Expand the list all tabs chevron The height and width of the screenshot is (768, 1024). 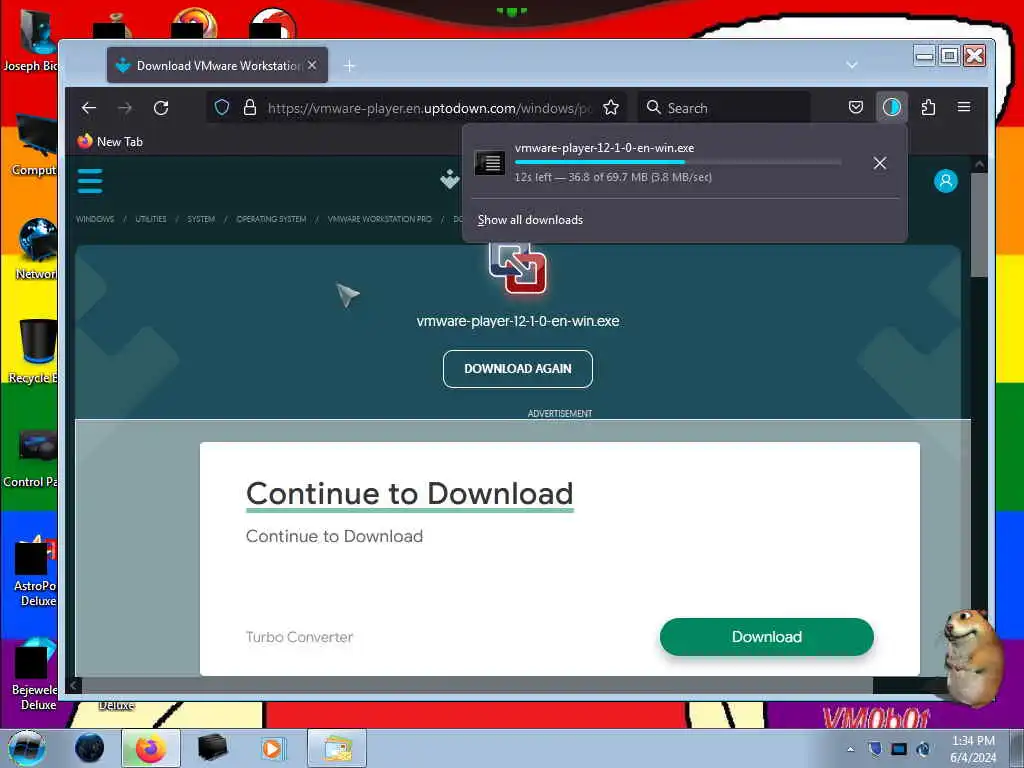(x=852, y=65)
